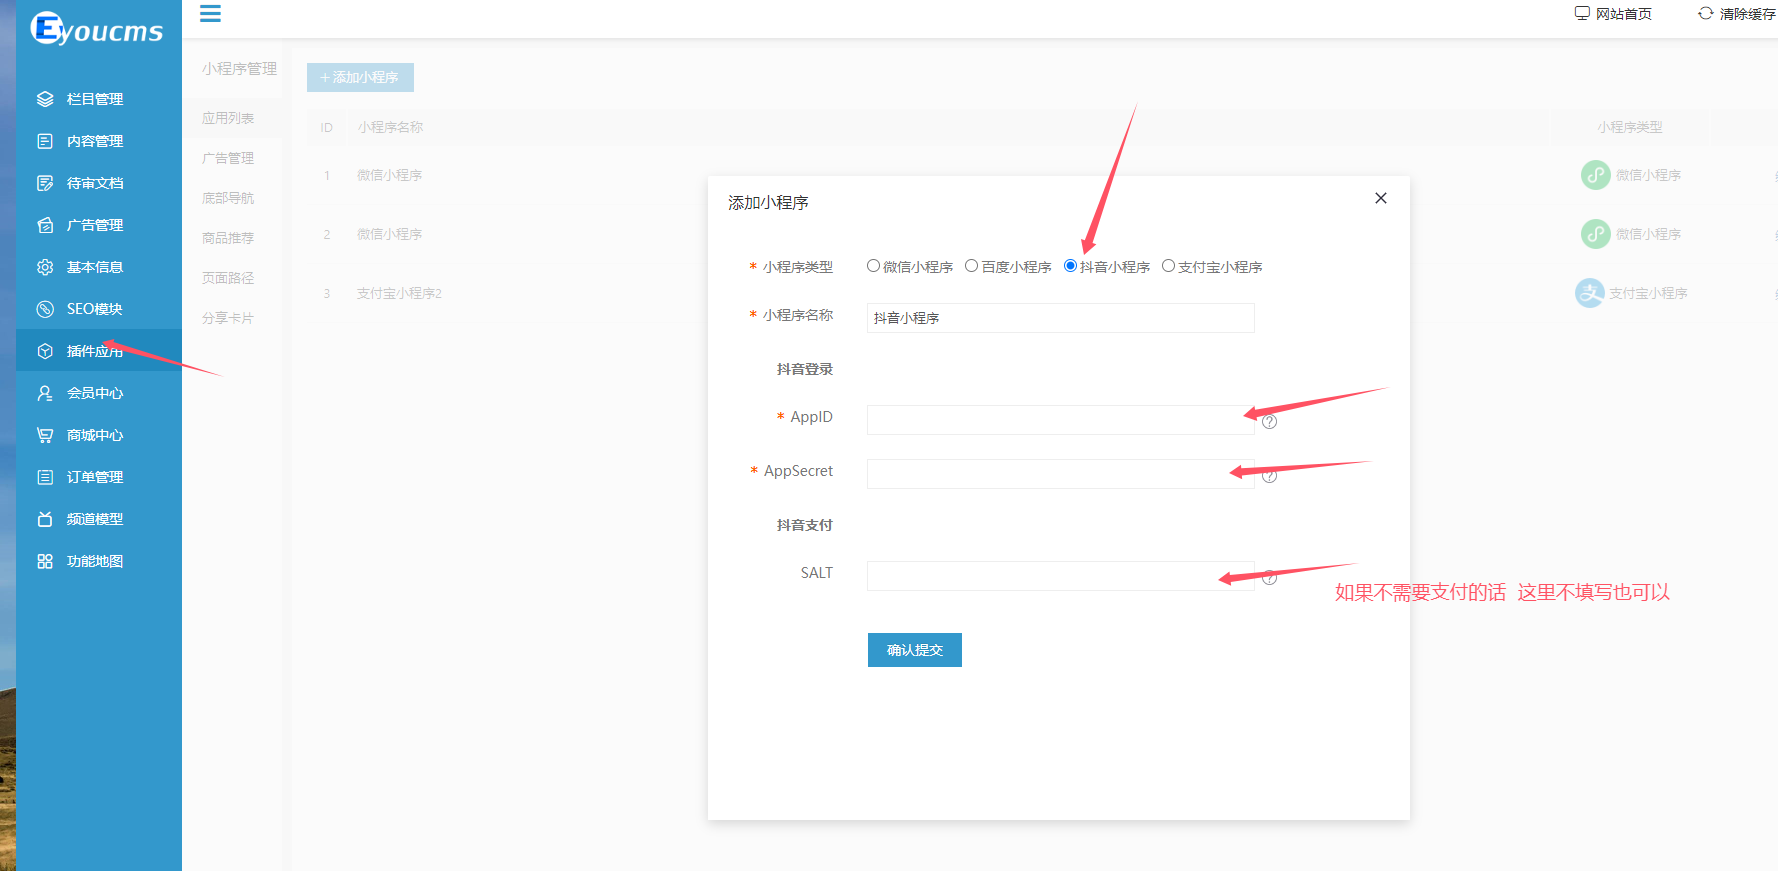Select the 支付宝小程序 radio option
Viewport: 1778px width, 871px height.
coord(1168,266)
